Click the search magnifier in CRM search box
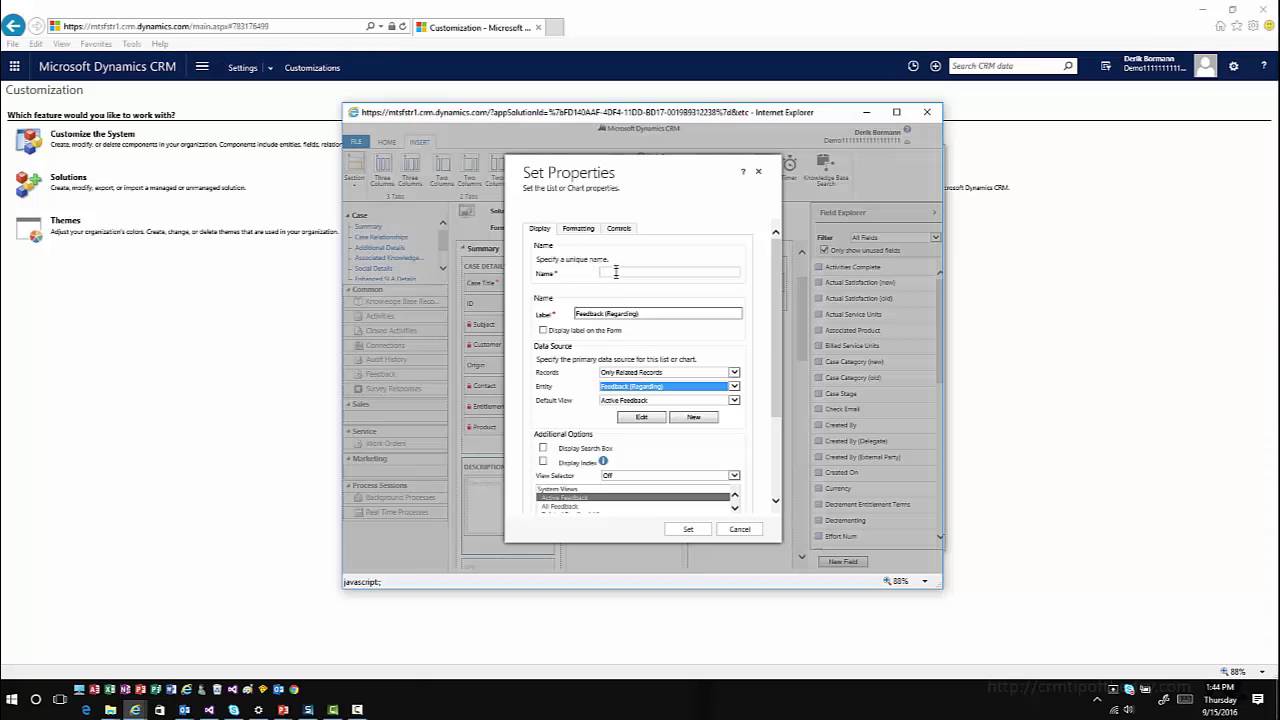This screenshot has width=1280, height=720. pyautogui.click(x=1068, y=66)
